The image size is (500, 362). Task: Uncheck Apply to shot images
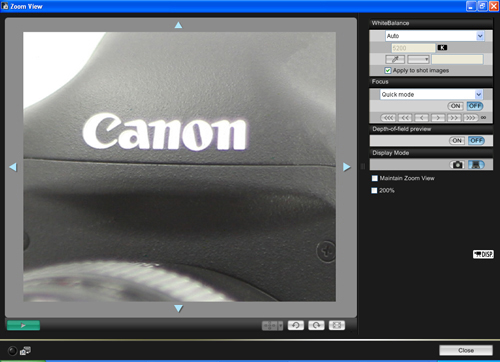(x=388, y=70)
